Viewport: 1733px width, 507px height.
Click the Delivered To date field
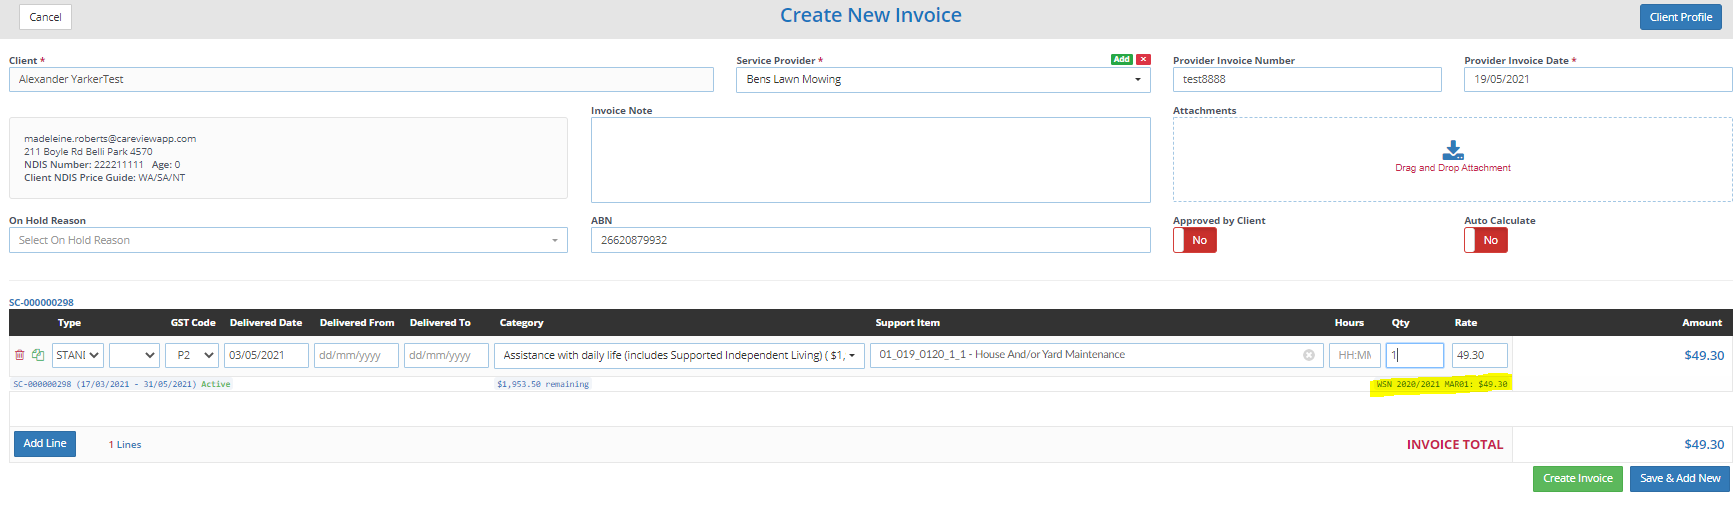pyautogui.click(x=446, y=355)
